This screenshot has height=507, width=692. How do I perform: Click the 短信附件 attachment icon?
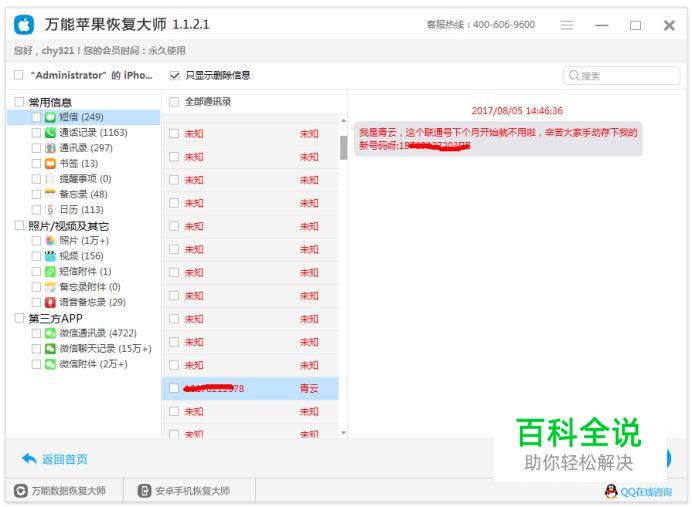click(50, 271)
